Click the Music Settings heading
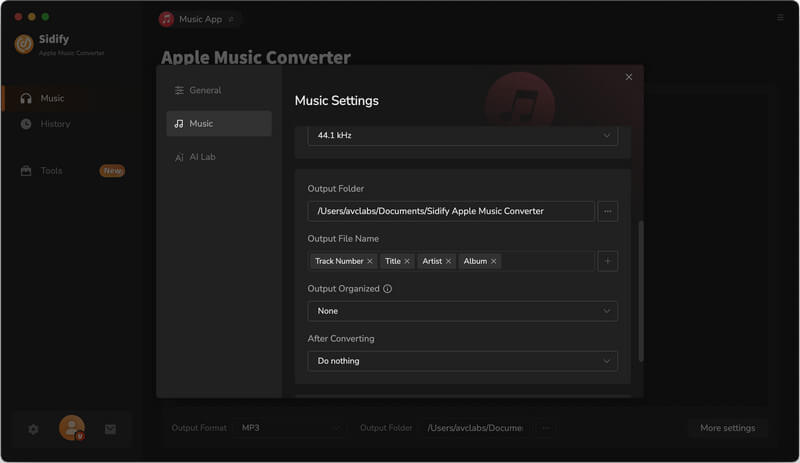 (x=337, y=101)
